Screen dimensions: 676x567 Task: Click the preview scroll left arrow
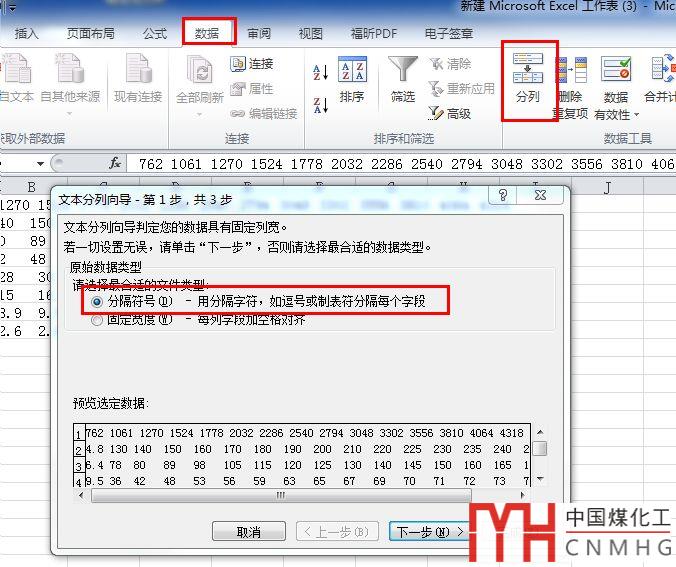[81, 495]
